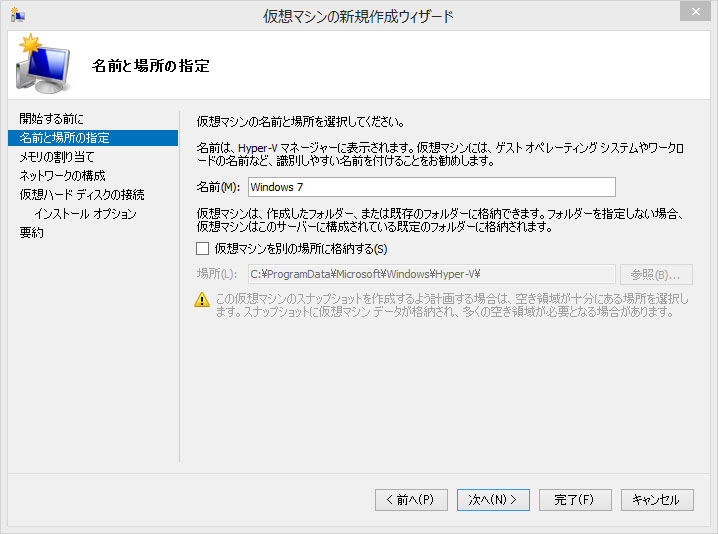Open the インストール オプション step

[85, 214]
